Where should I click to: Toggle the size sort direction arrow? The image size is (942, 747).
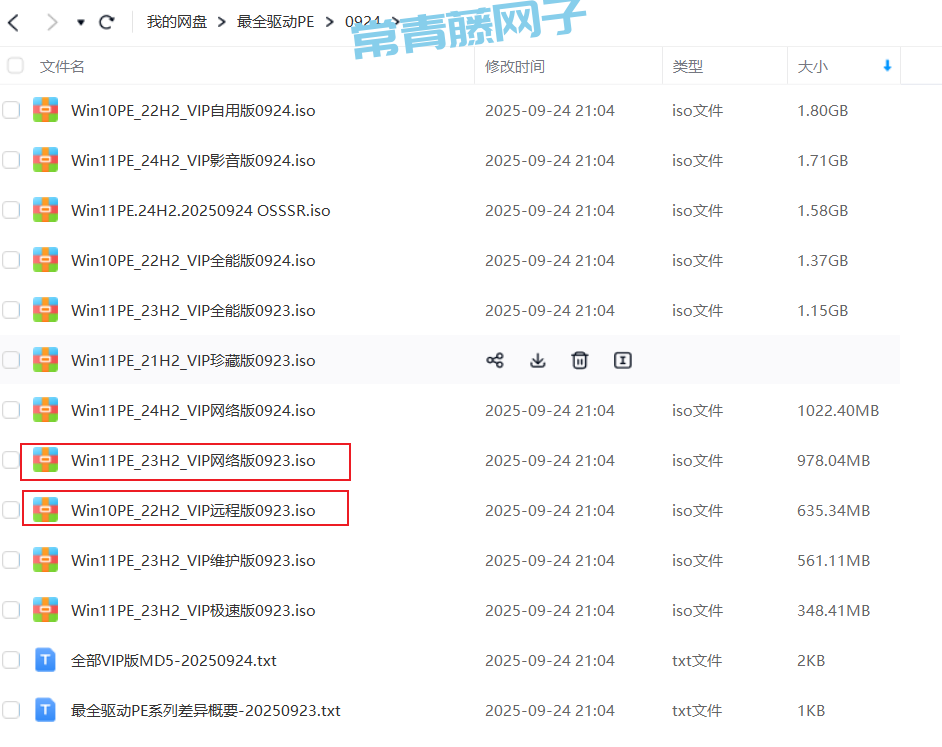click(x=887, y=66)
